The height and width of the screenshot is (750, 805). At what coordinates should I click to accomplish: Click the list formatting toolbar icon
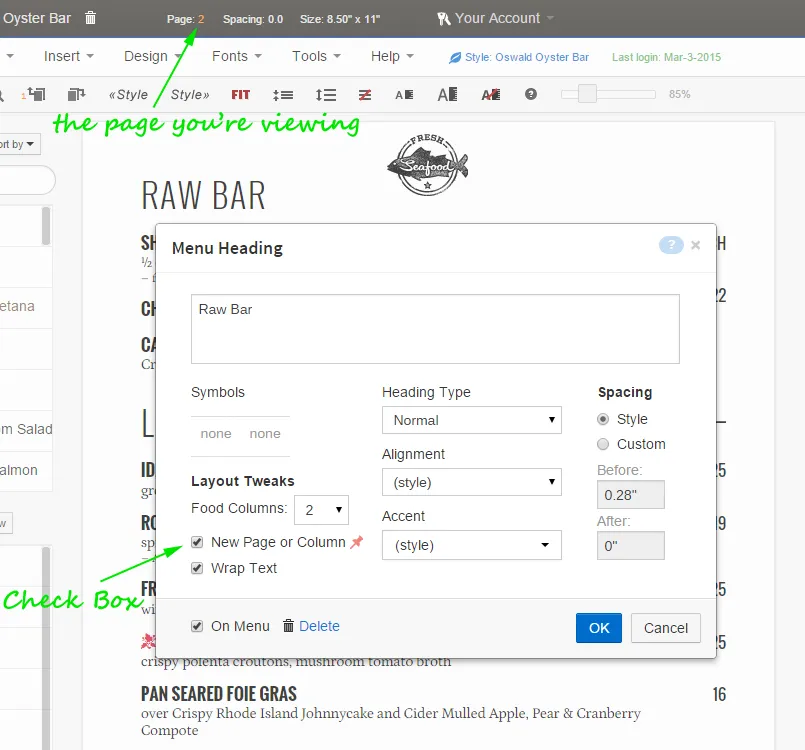(x=283, y=94)
